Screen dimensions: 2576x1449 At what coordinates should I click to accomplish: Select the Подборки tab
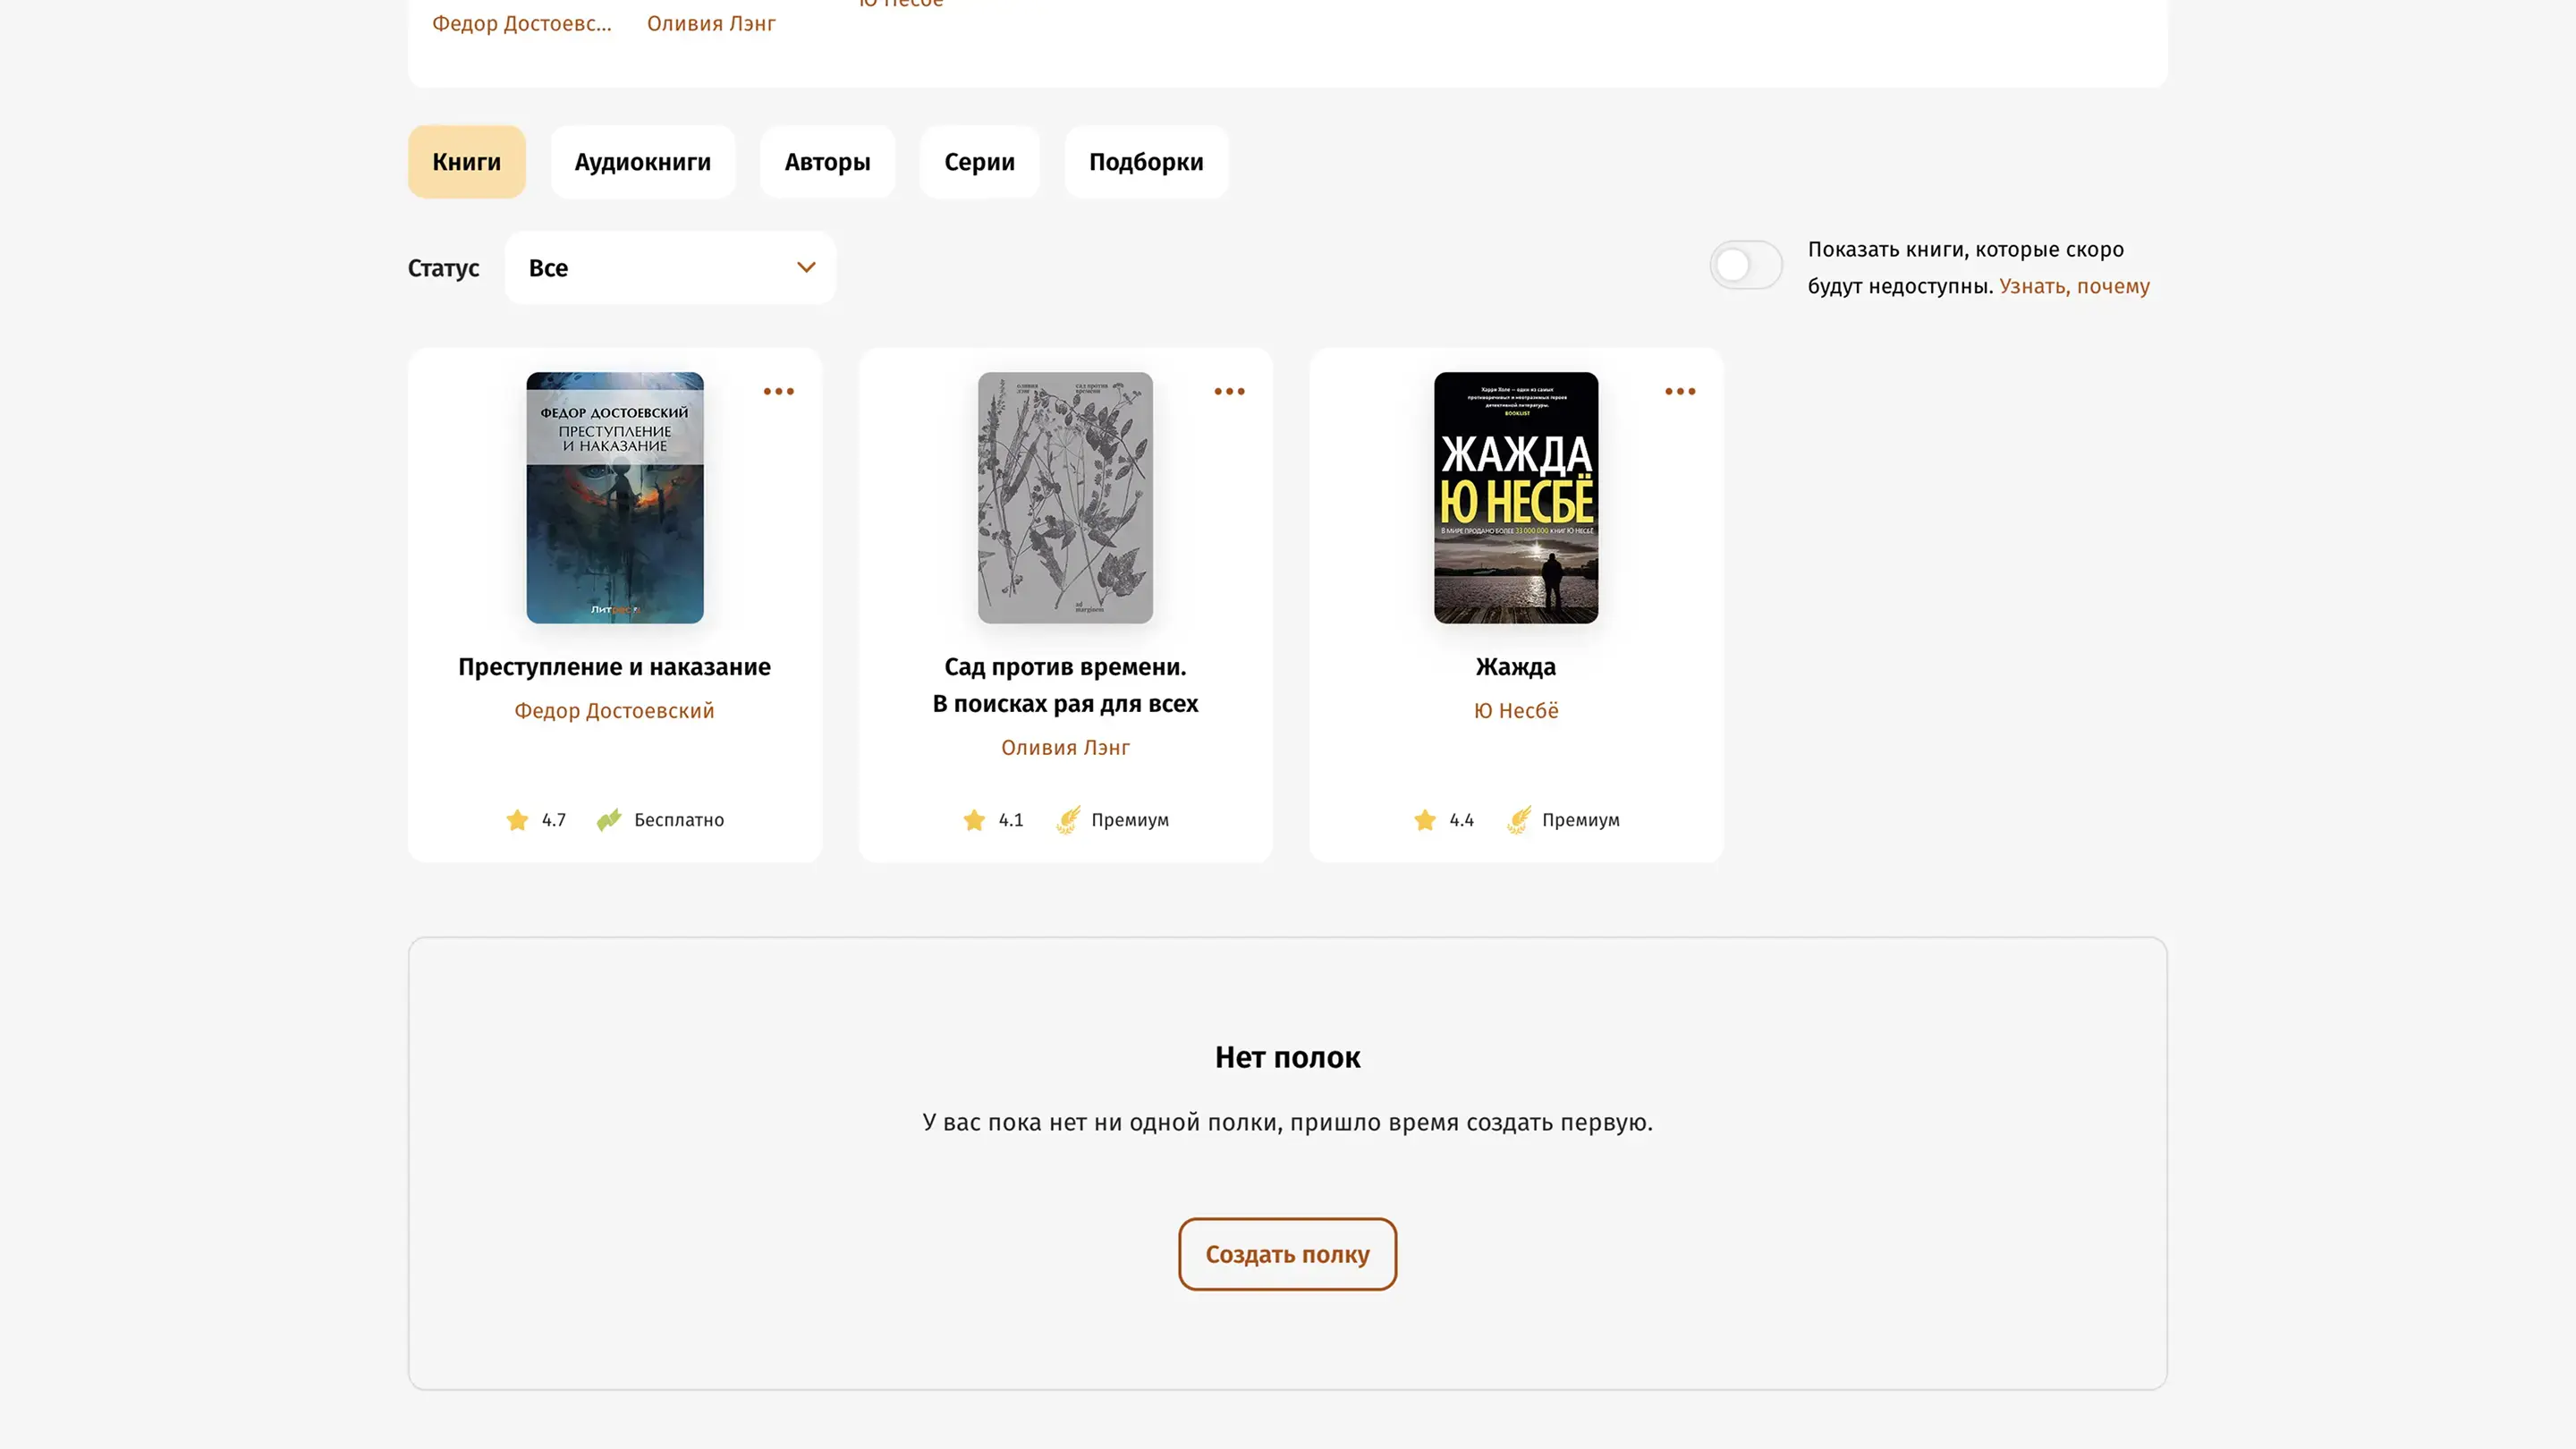(1146, 162)
